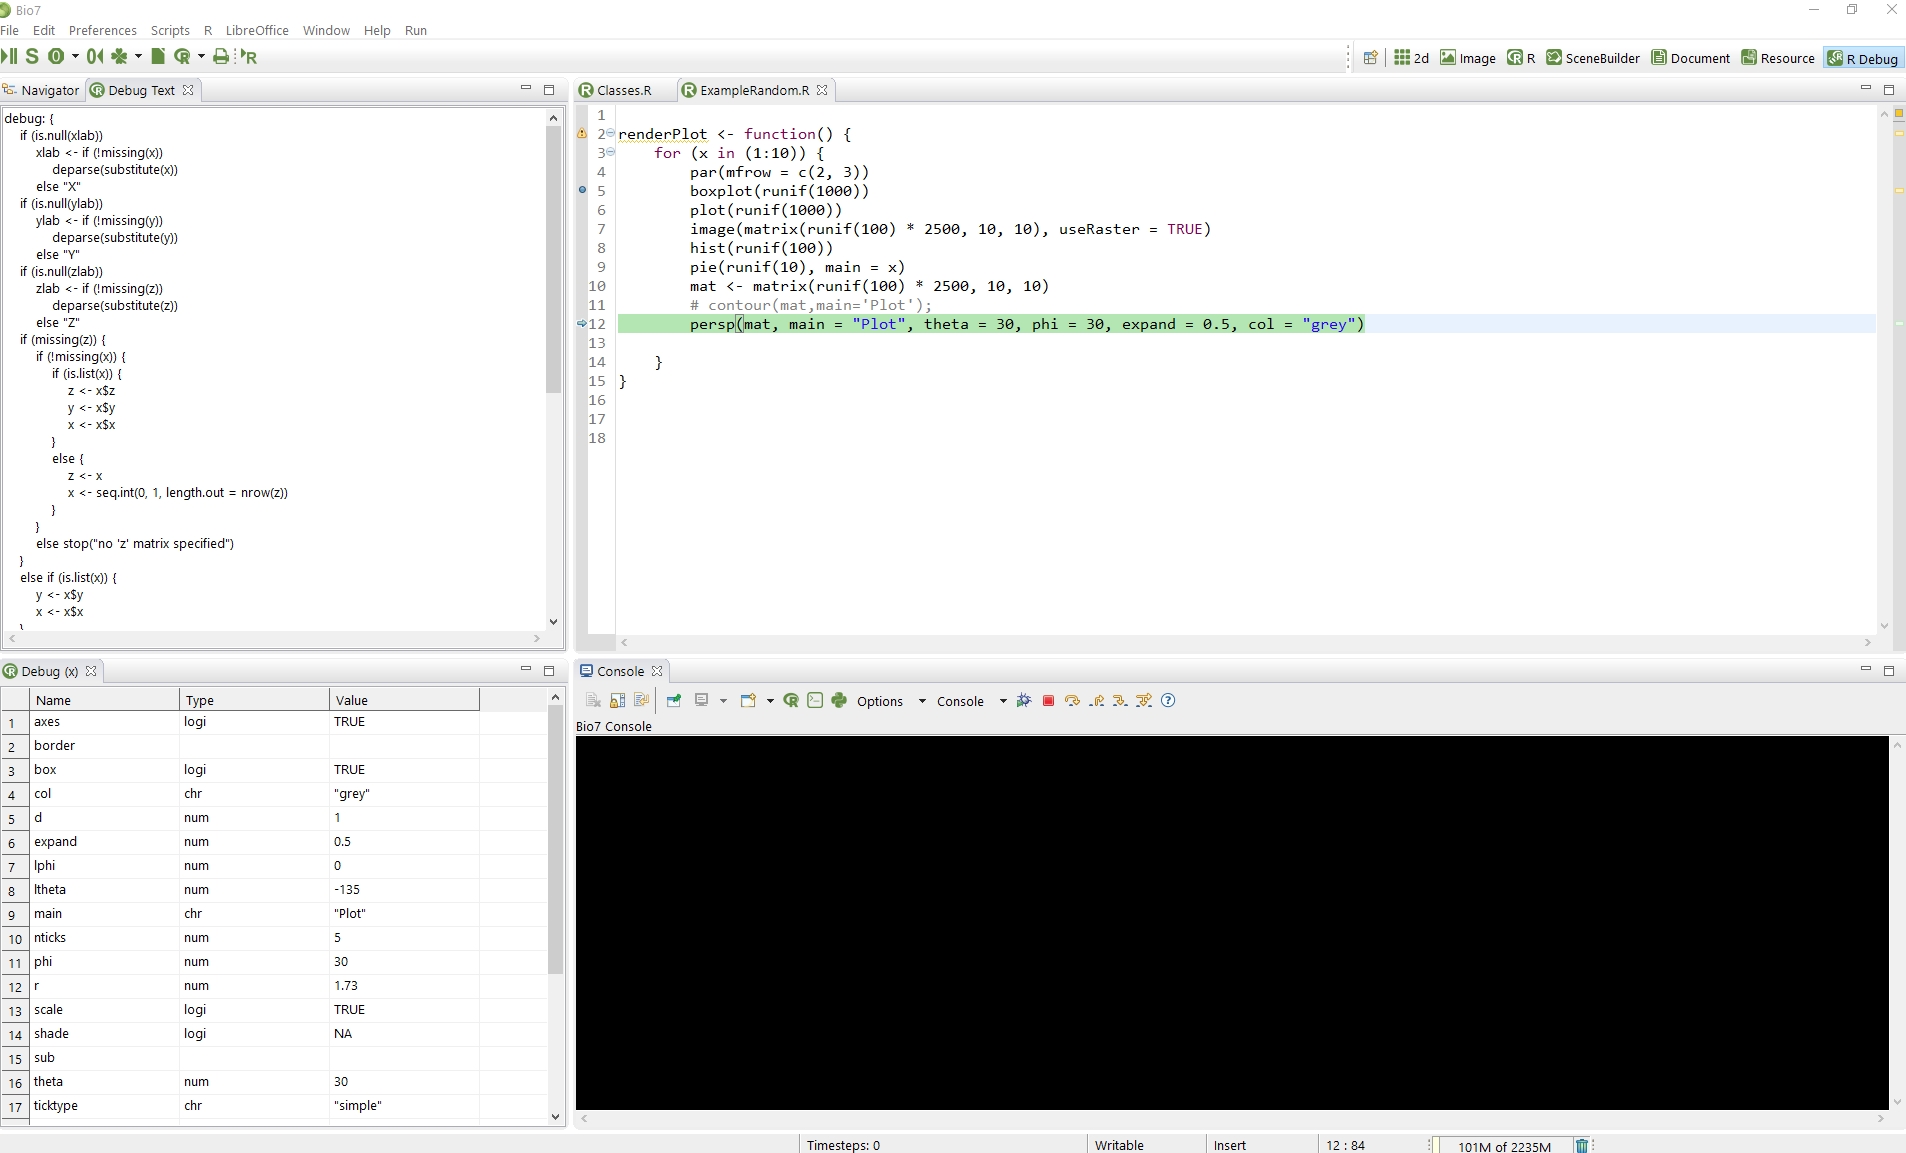
Task: Open the File menu
Action: (x=10, y=30)
